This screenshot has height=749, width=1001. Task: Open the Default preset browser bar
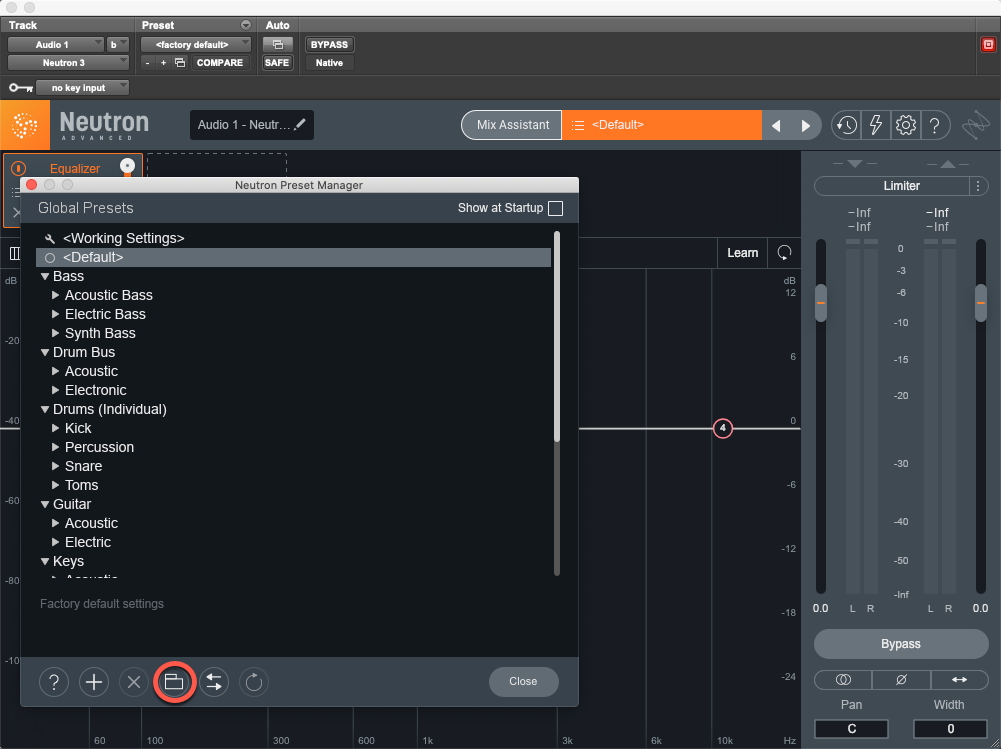click(661, 125)
